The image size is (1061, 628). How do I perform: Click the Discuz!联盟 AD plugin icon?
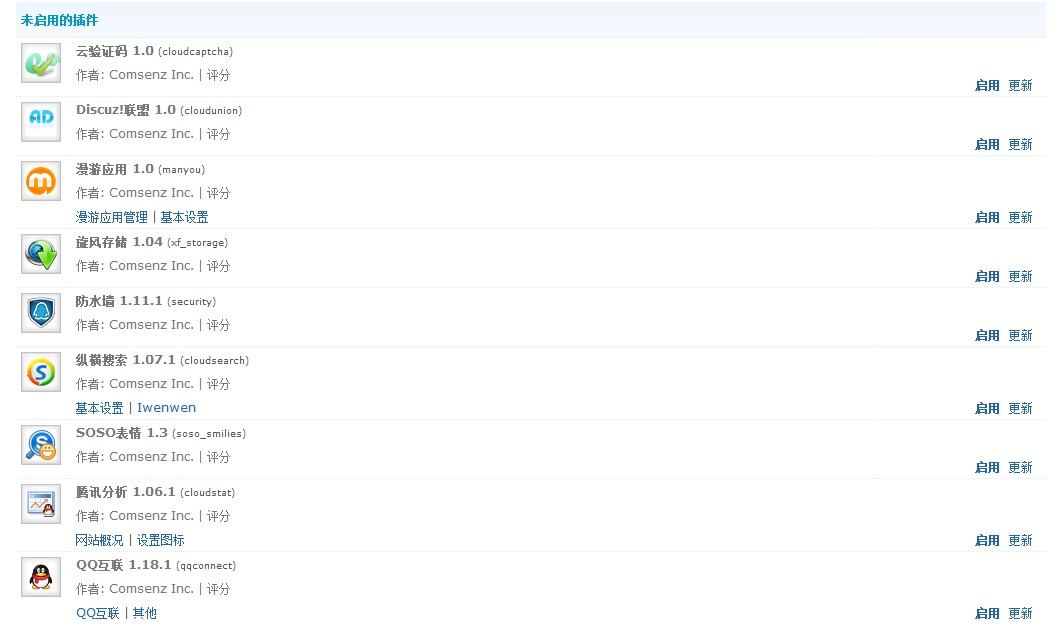[41, 122]
